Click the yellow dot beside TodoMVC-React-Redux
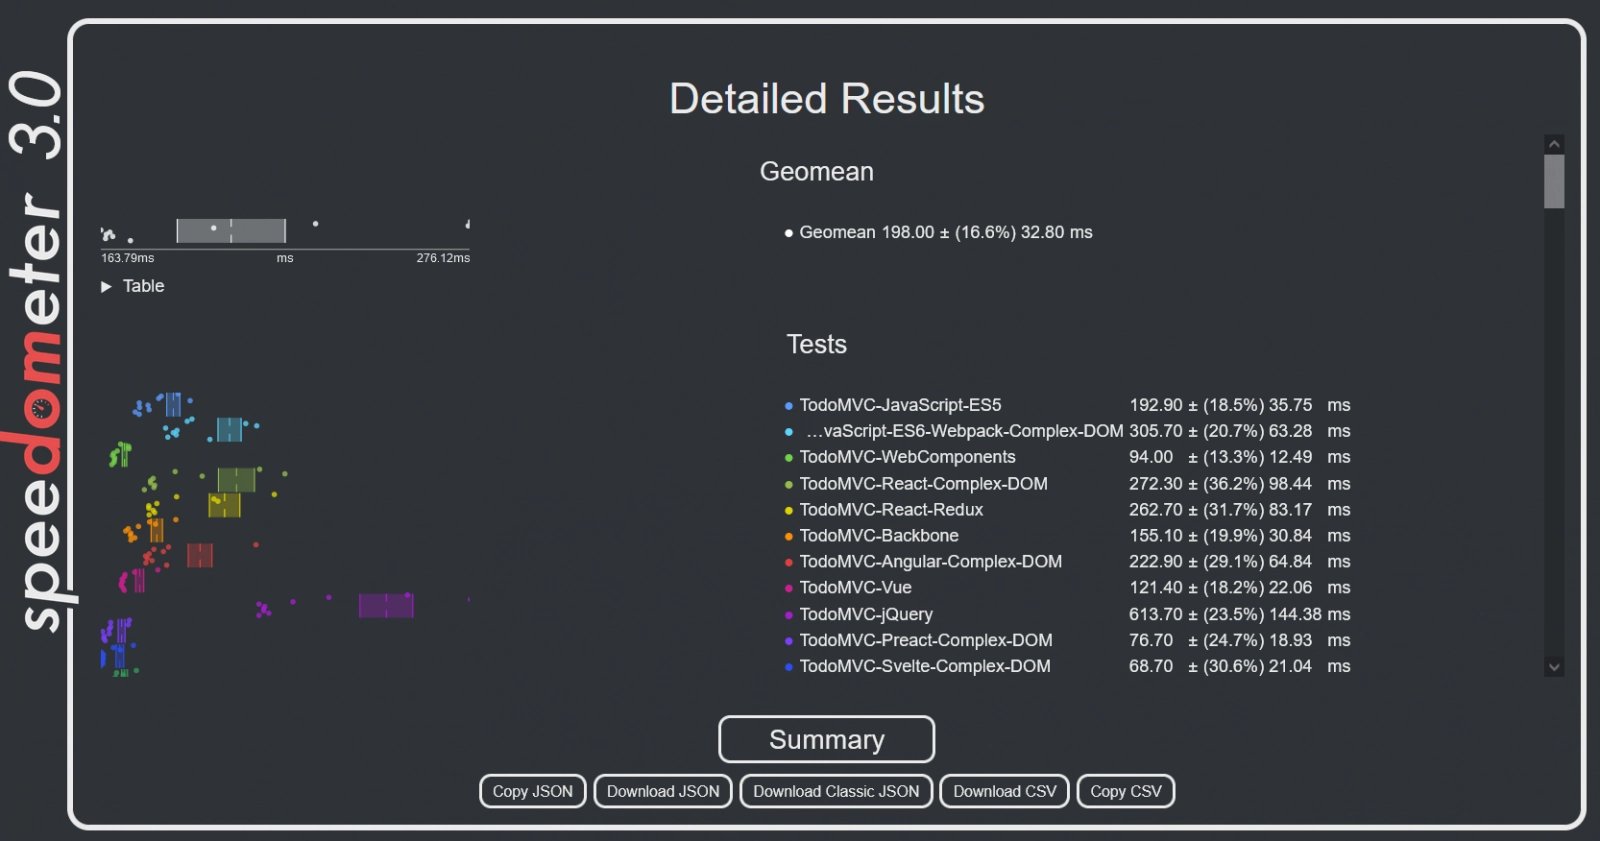 [789, 510]
